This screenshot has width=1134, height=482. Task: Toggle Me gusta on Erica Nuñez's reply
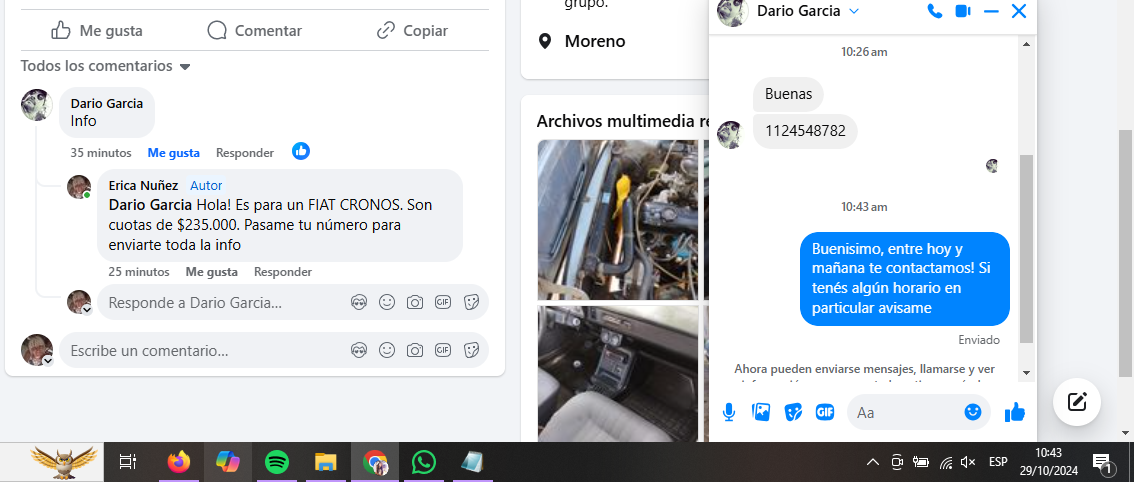(211, 272)
